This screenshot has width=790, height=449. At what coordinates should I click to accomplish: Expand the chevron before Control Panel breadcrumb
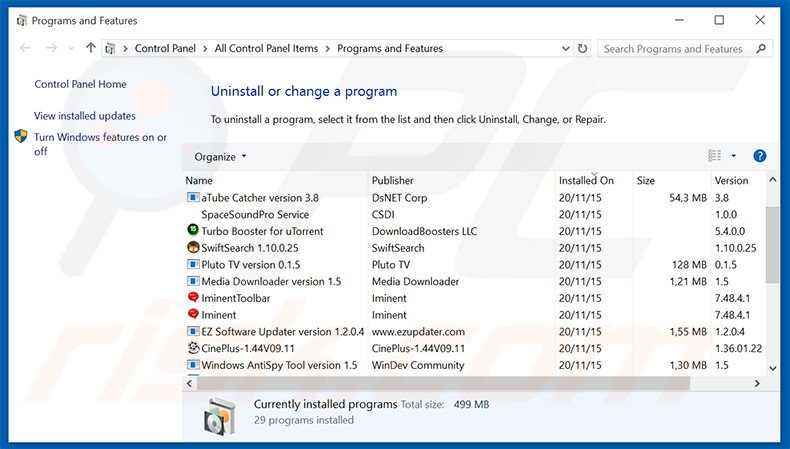125,48
